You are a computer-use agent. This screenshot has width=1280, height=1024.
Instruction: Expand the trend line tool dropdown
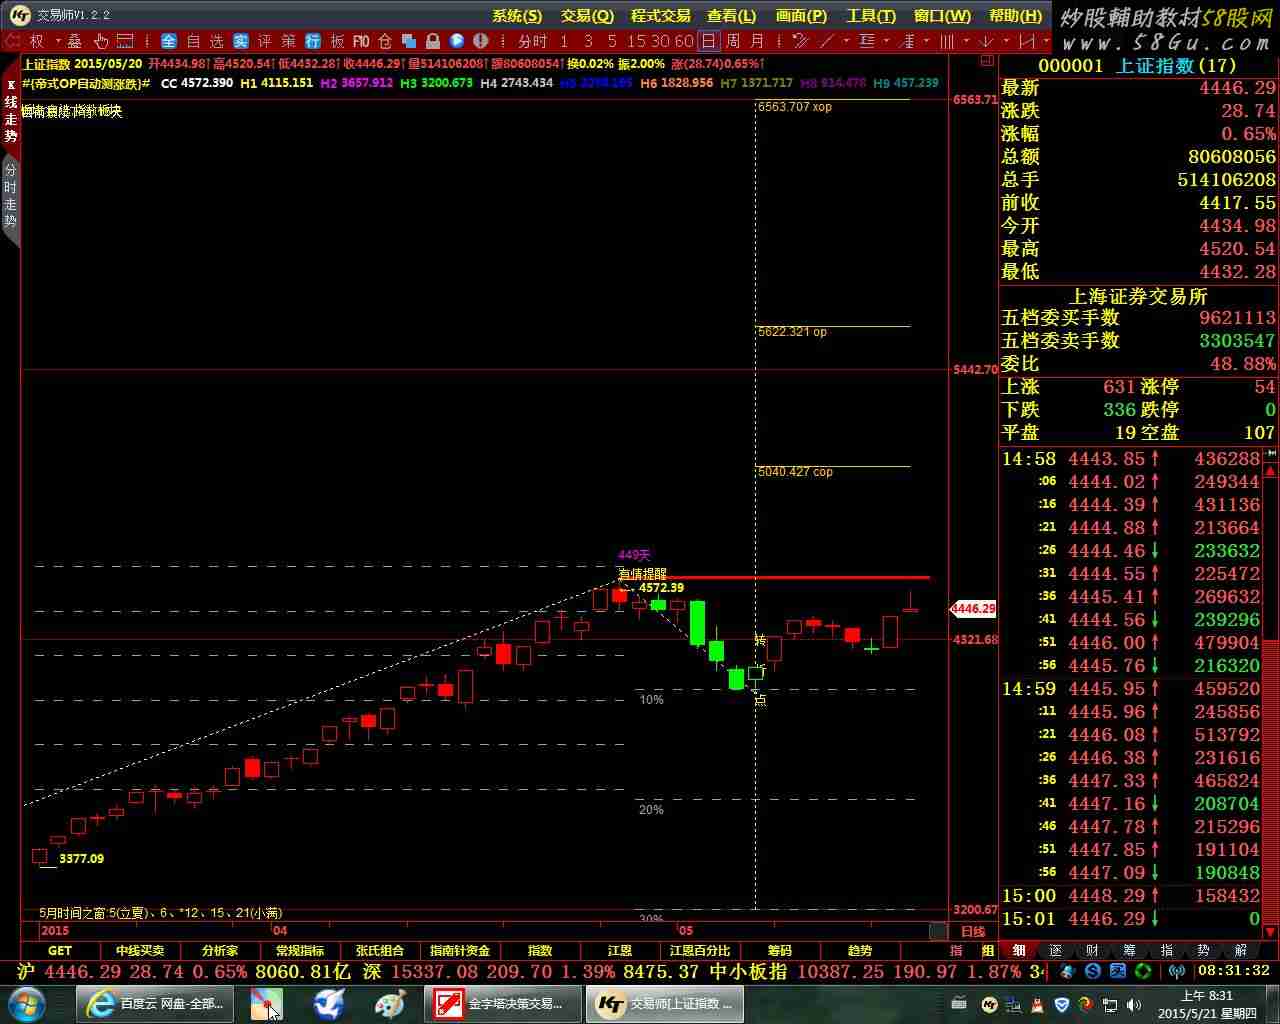point(847,41)
